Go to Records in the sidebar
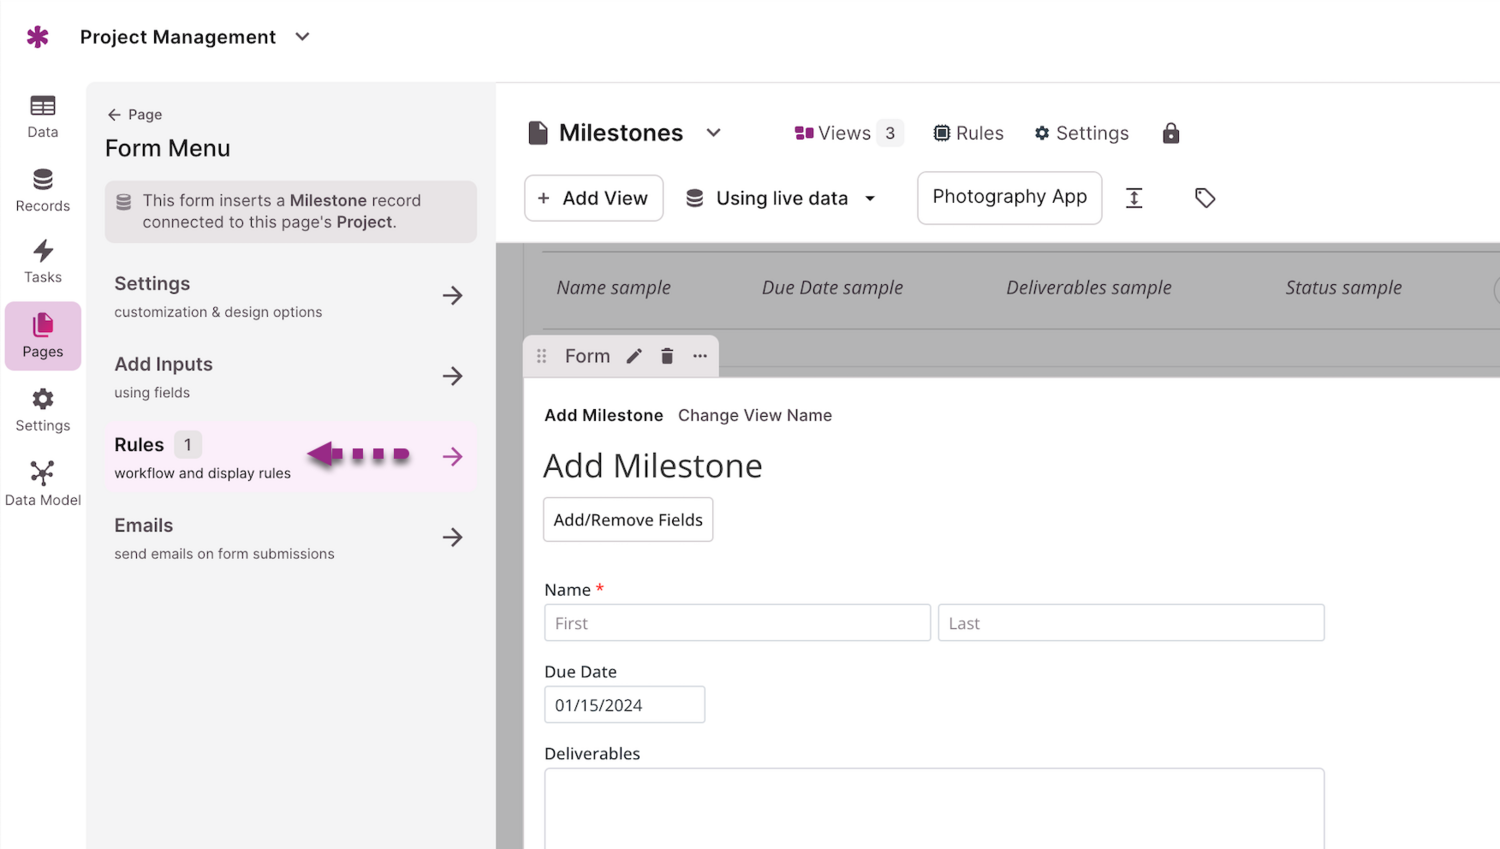Image resolution: width=1500 pixels, height=849 pixels. [x=42, y=190]
